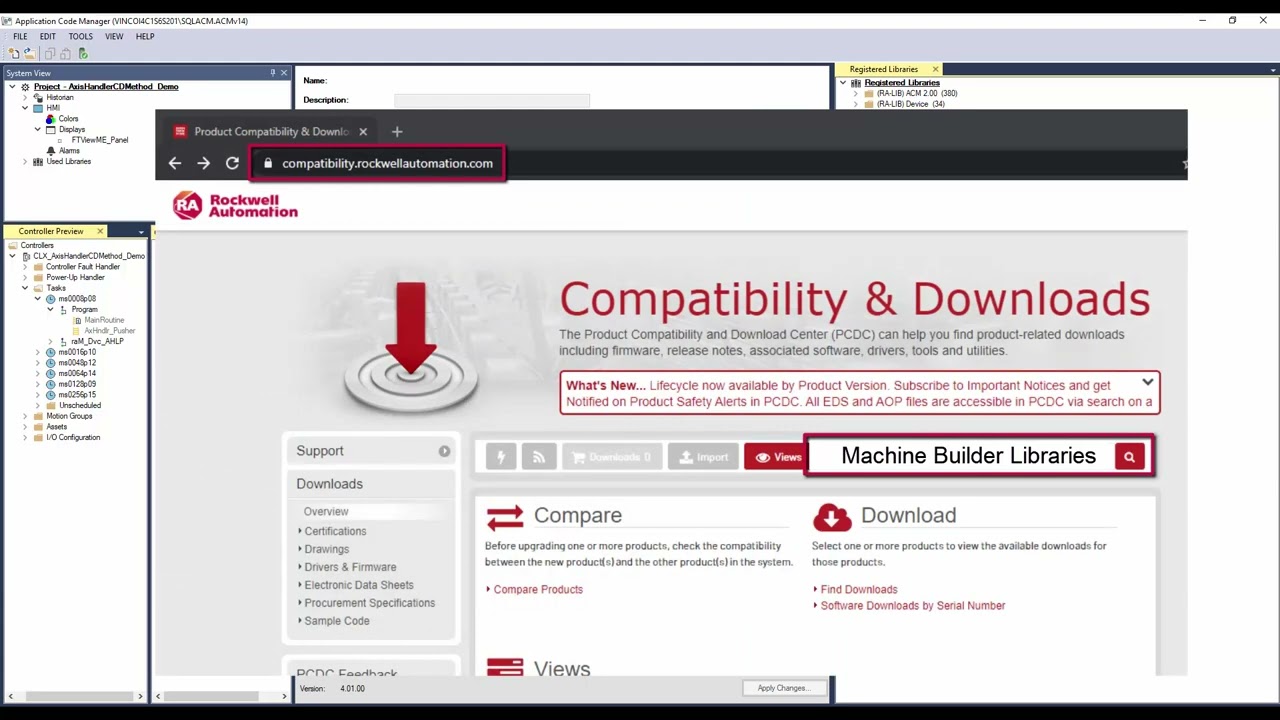Click the Displays window icon
1280x720 pixels.
click(51, 129)
